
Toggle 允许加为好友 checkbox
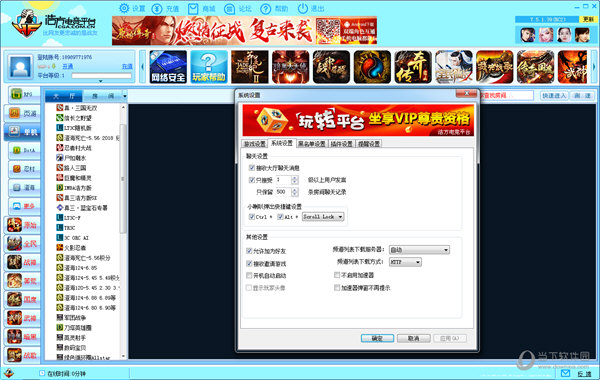point(249,251)
